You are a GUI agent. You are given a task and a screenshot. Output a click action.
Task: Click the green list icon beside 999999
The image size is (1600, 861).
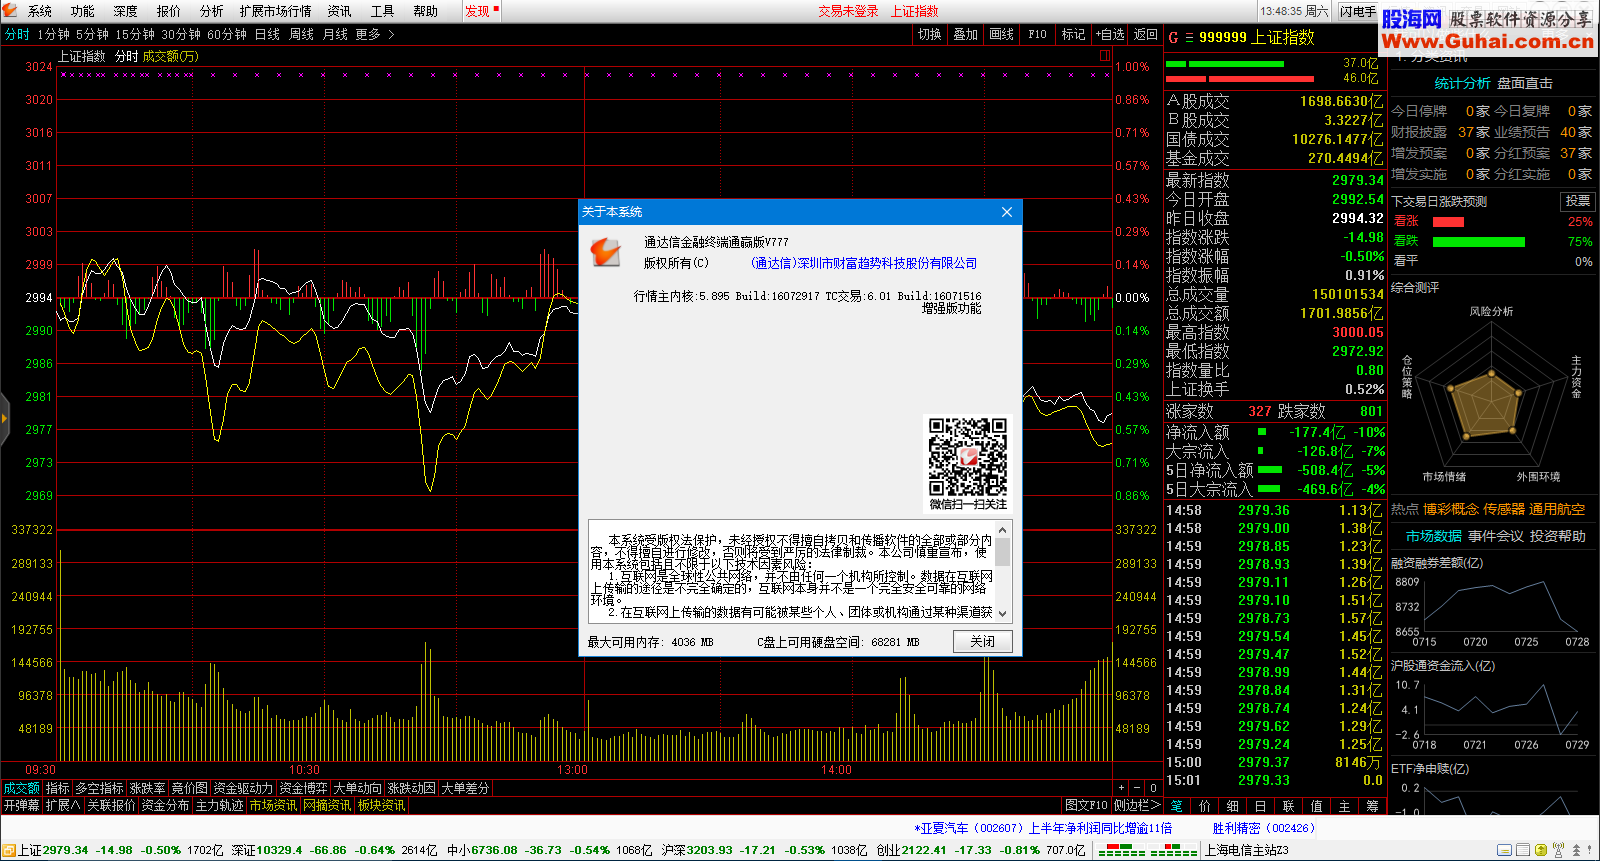pos(1189,37)
